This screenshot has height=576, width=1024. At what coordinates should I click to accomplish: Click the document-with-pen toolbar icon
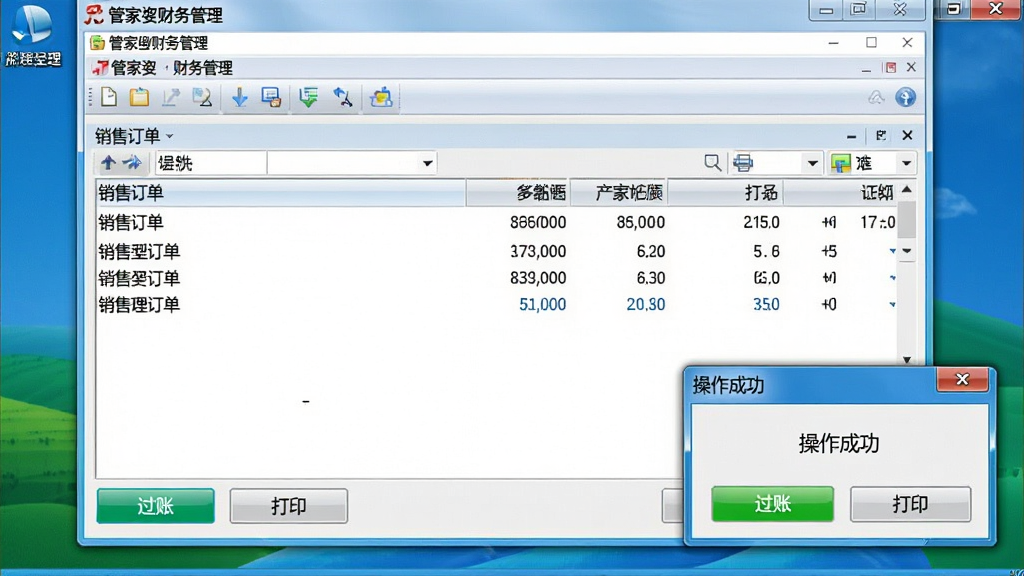(x=202, y=97)
